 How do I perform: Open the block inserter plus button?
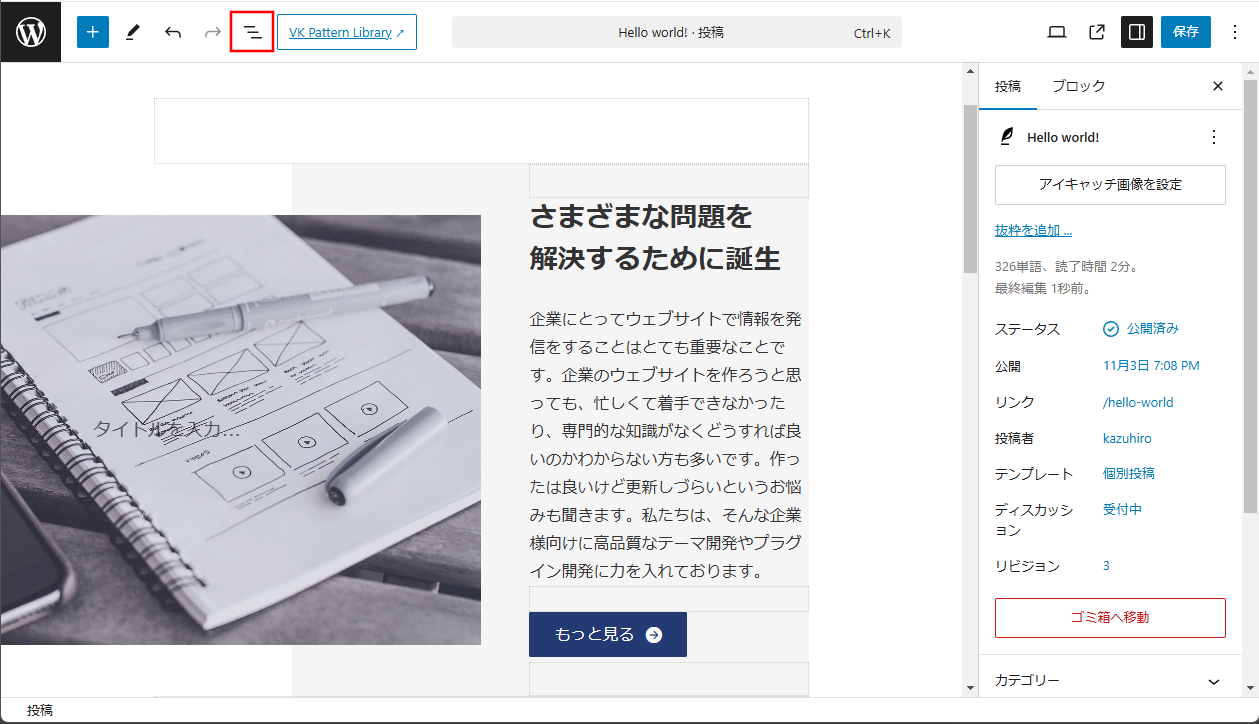click(93, 32)
